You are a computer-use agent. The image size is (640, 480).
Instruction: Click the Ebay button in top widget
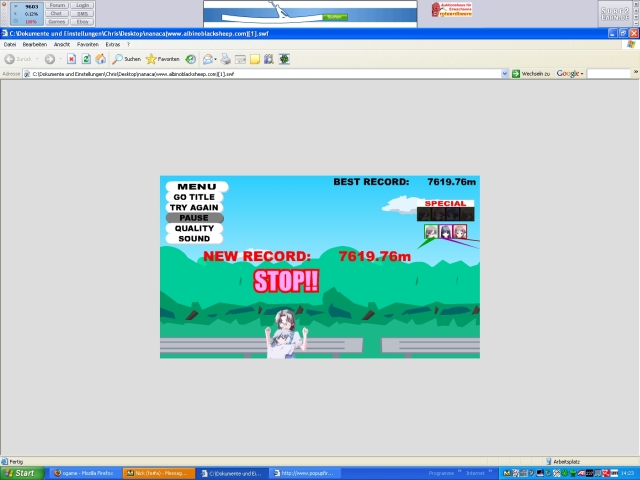(82, 22)
